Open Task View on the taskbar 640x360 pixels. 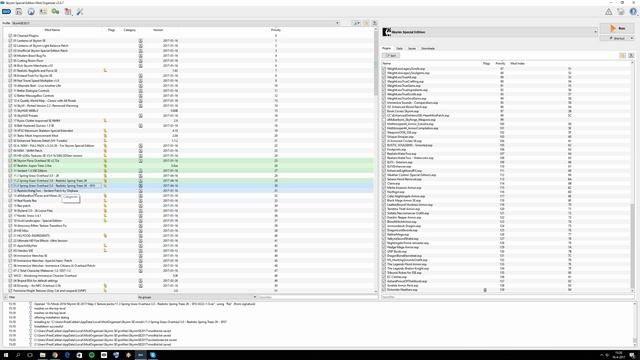coord(30,355)
